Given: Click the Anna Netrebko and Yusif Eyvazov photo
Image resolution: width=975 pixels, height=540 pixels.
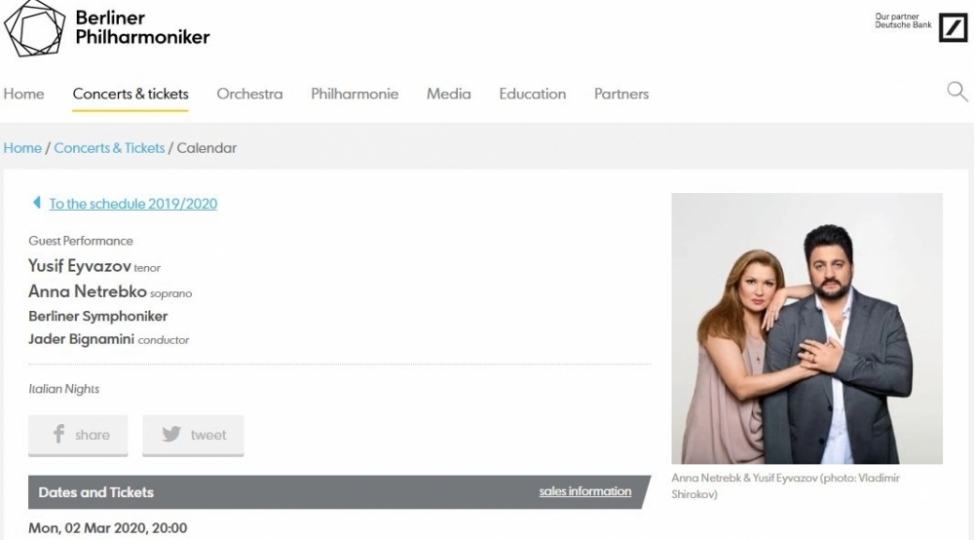Looking at the screenshot, I should coord(806,328).
